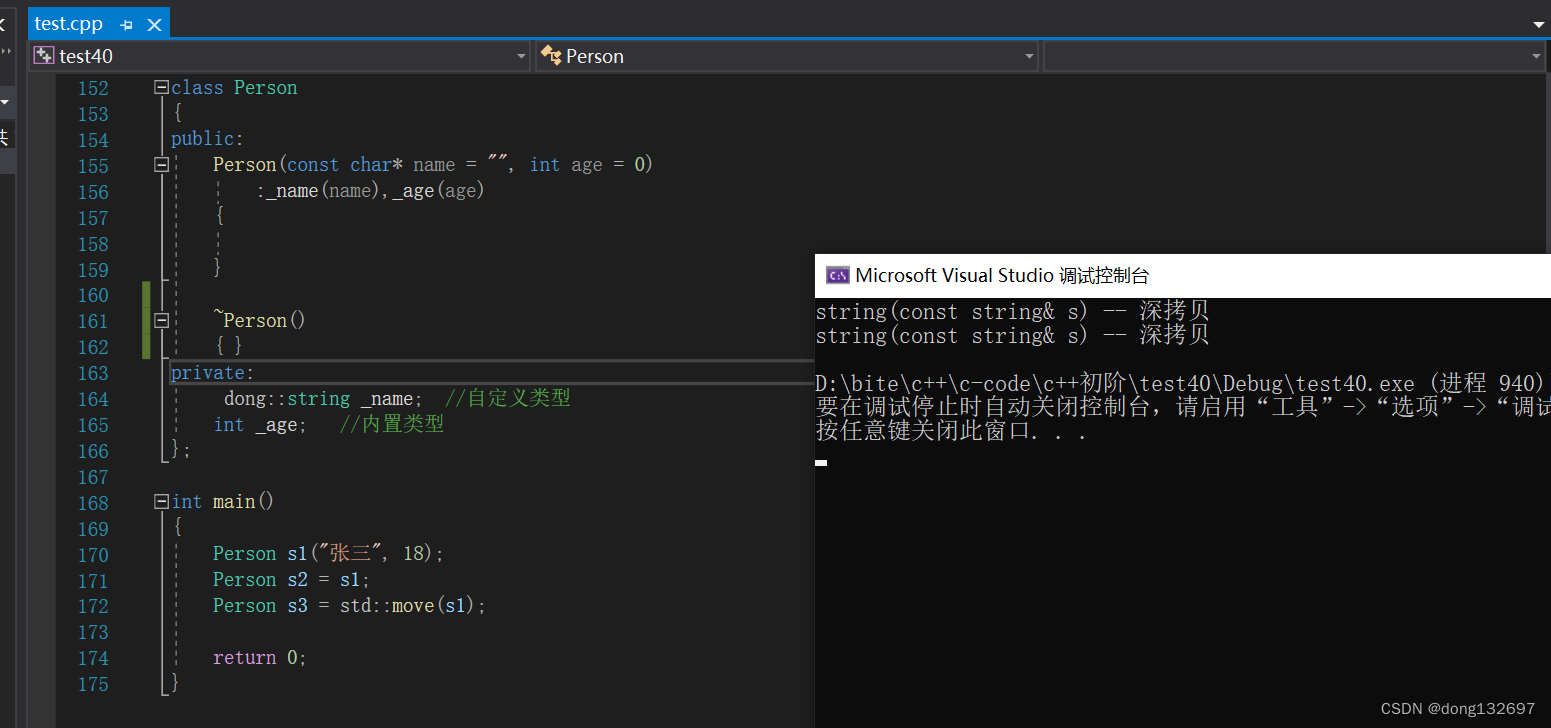Click 'public:' access specifier line

[x=207, y=139]
